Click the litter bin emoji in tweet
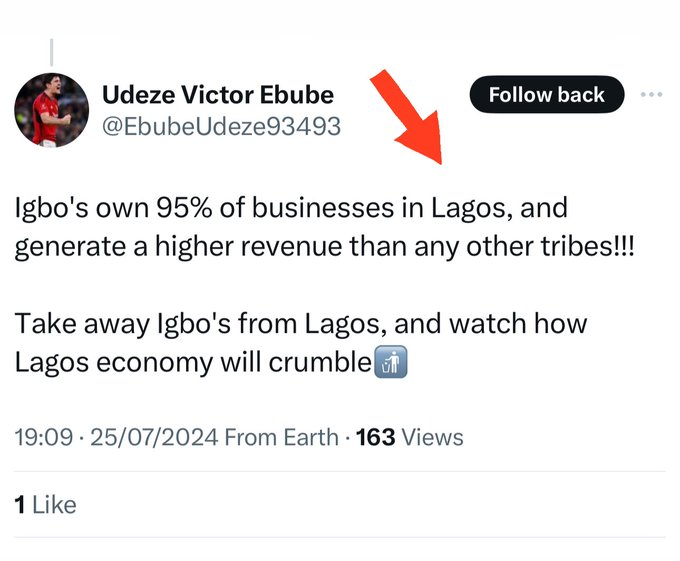This screenshot has height=561, width=680. [x=390, y=364]
